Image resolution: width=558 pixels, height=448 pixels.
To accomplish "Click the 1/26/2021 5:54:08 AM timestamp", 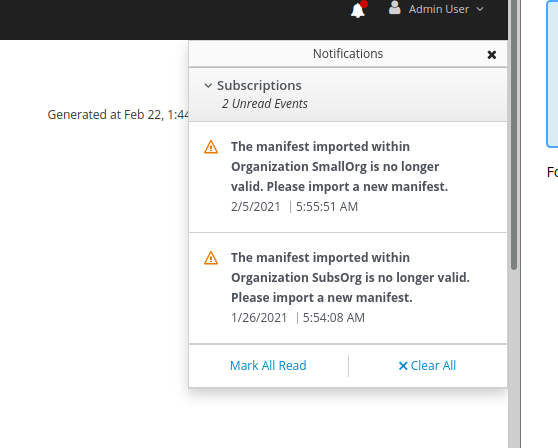I will (x=298, y=318).
